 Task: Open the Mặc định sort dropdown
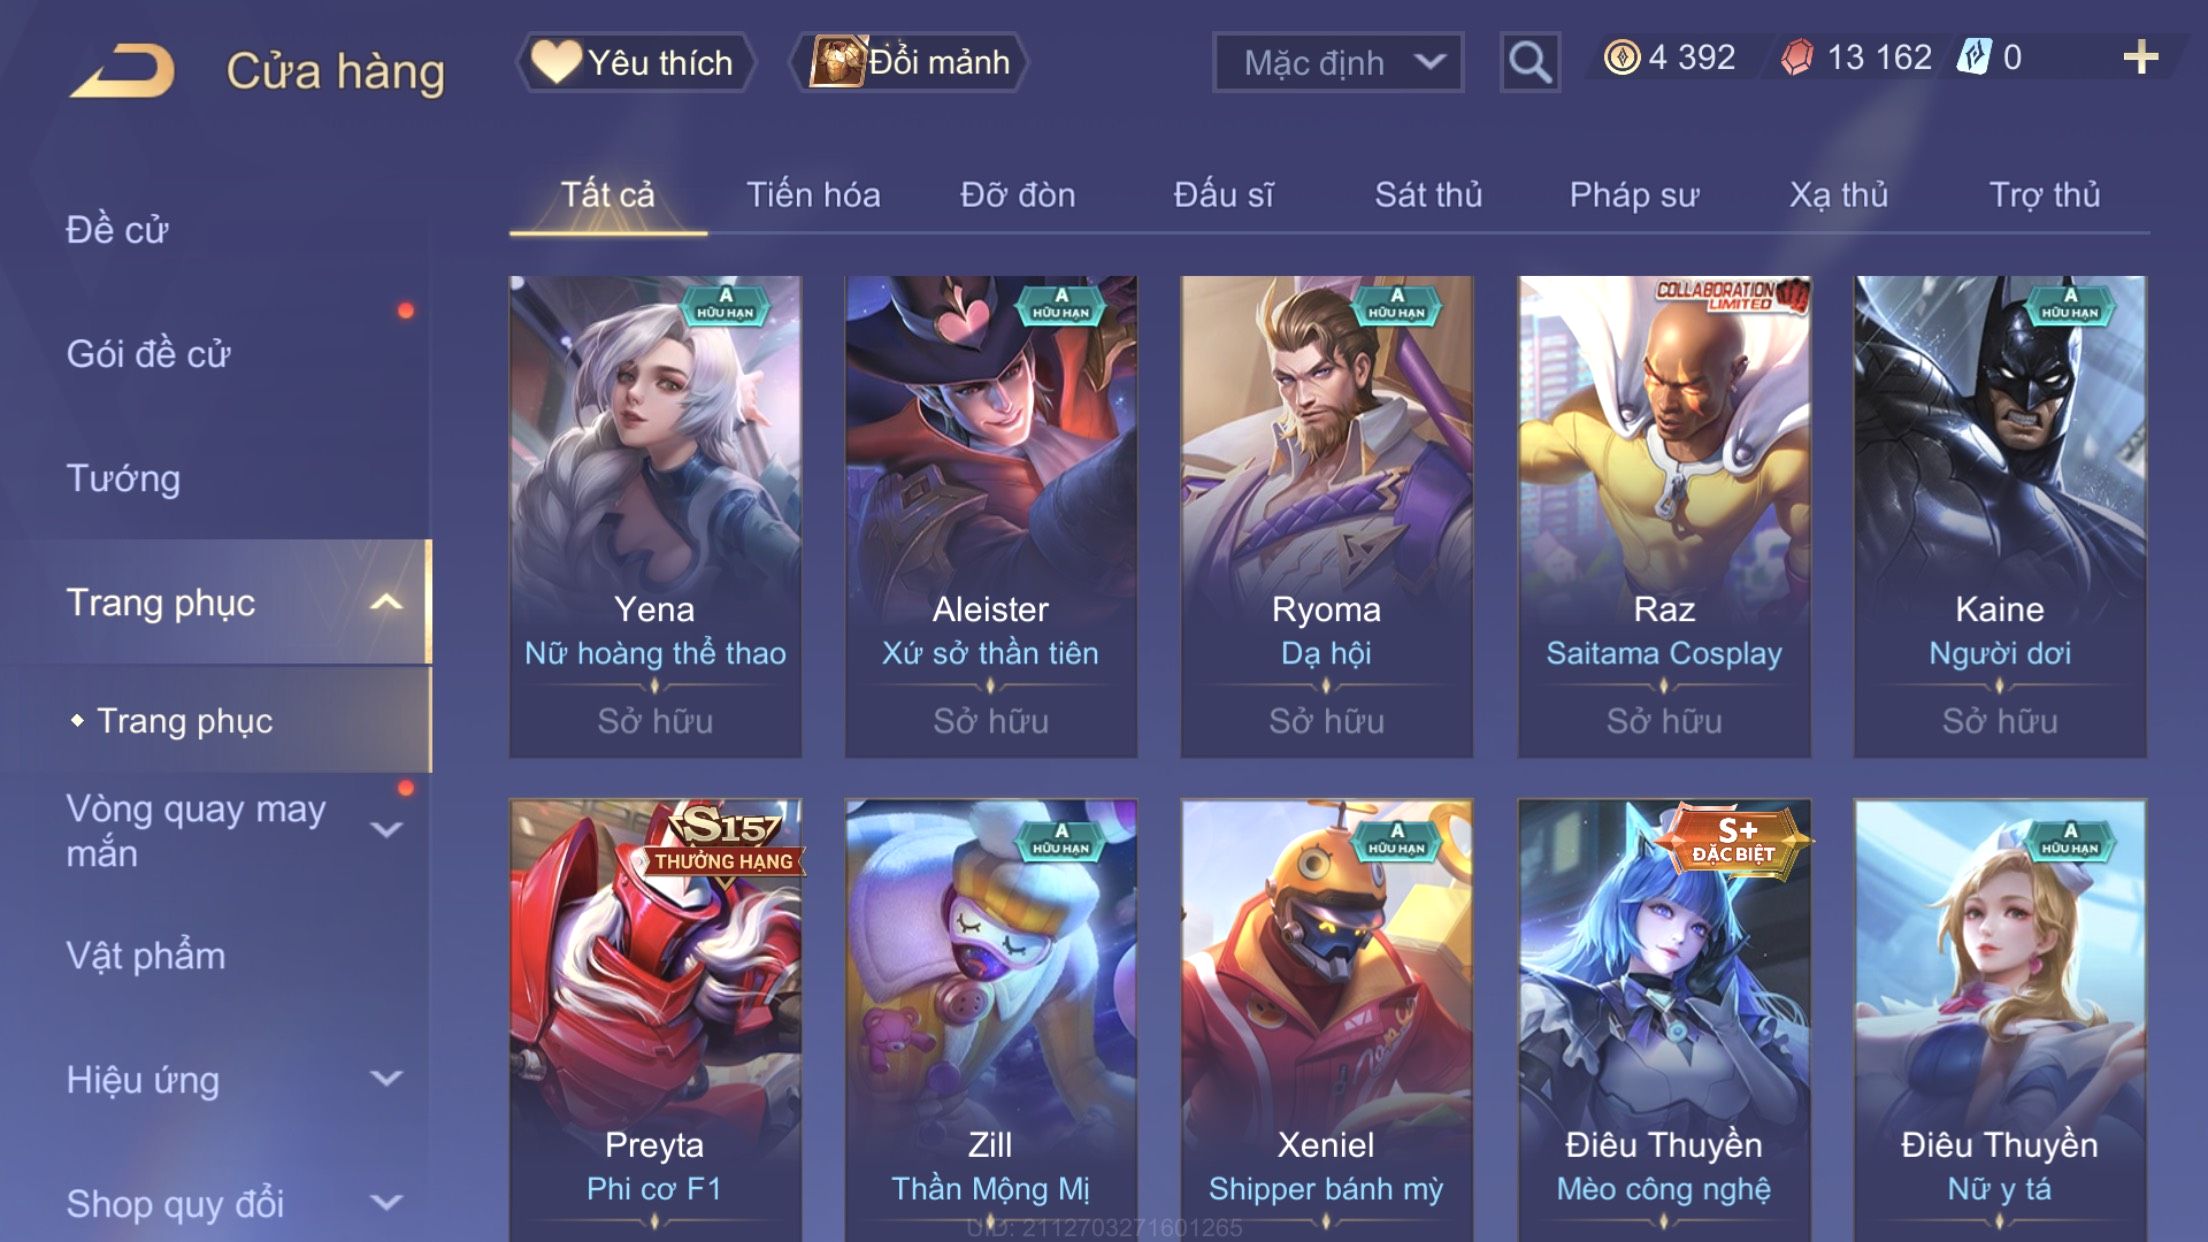click(x=1338, y=62)
